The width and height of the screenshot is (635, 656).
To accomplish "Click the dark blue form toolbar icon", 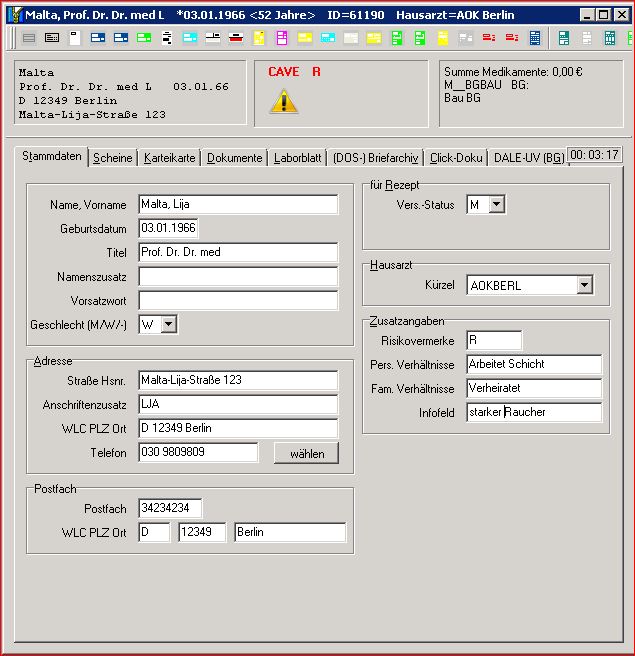I will pos(98,38).
